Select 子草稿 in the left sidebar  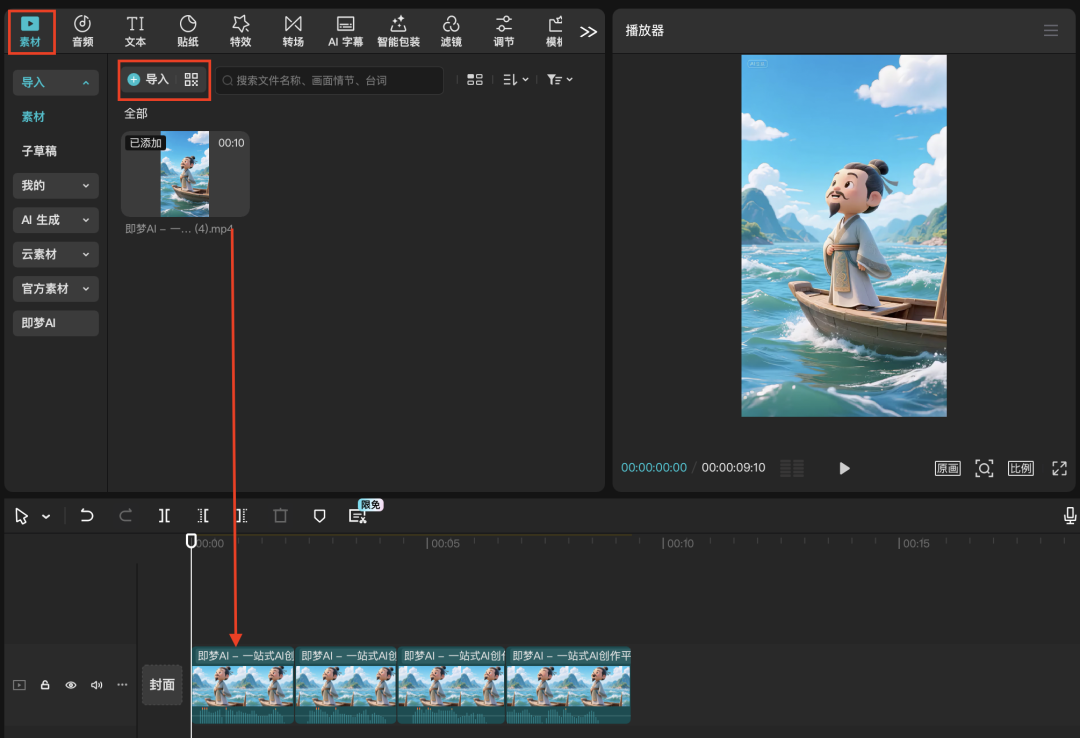tap(40, 151)
